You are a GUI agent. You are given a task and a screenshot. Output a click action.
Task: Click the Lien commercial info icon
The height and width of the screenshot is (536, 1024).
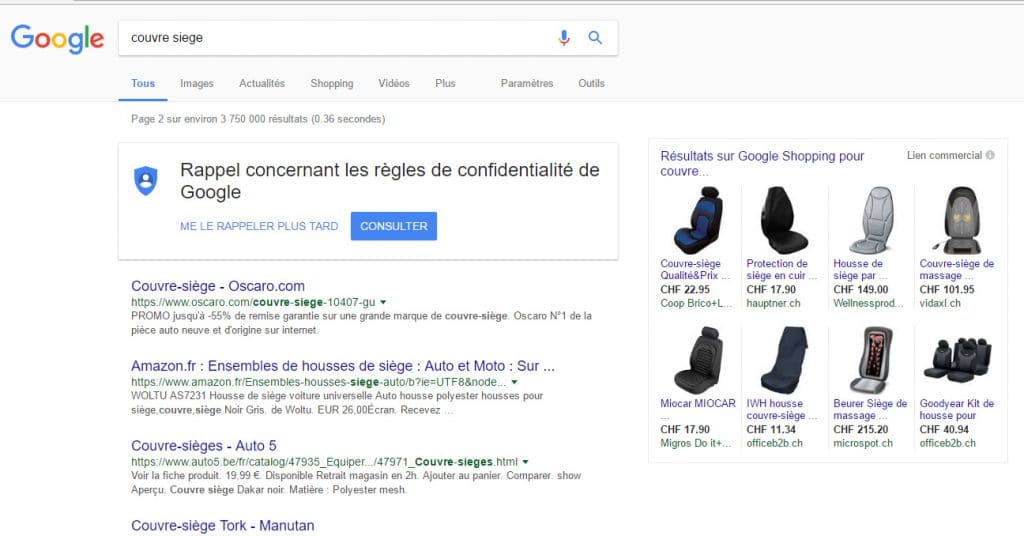pyautogui.click(x=990, y=155)
